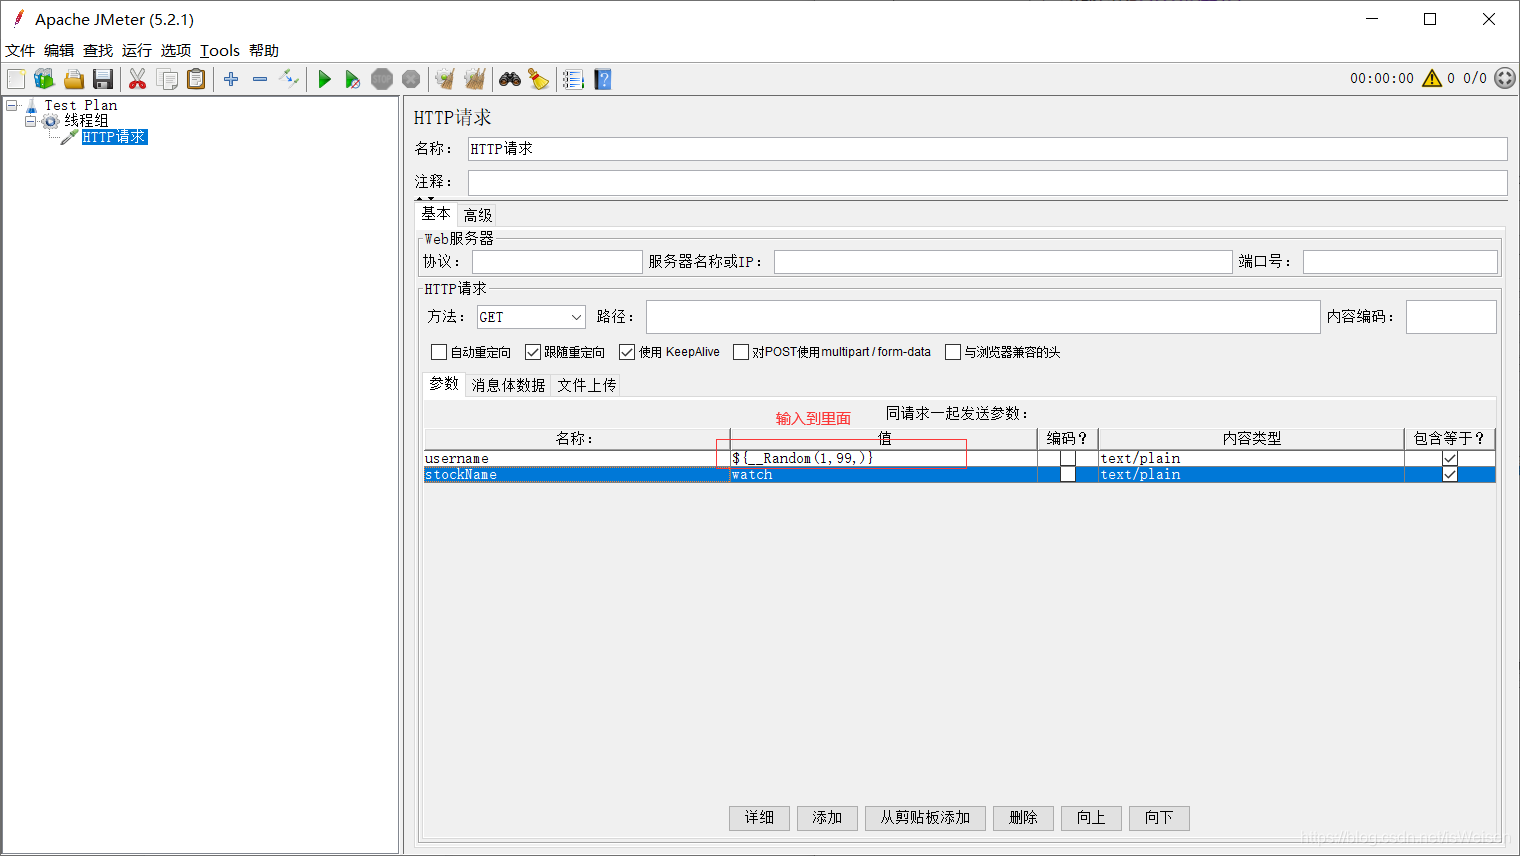The height and width of the screenshot is (856, 1520).
Task: Open the Templates toolbar icon
Action: pyautogui.click(x=44, y=79)
